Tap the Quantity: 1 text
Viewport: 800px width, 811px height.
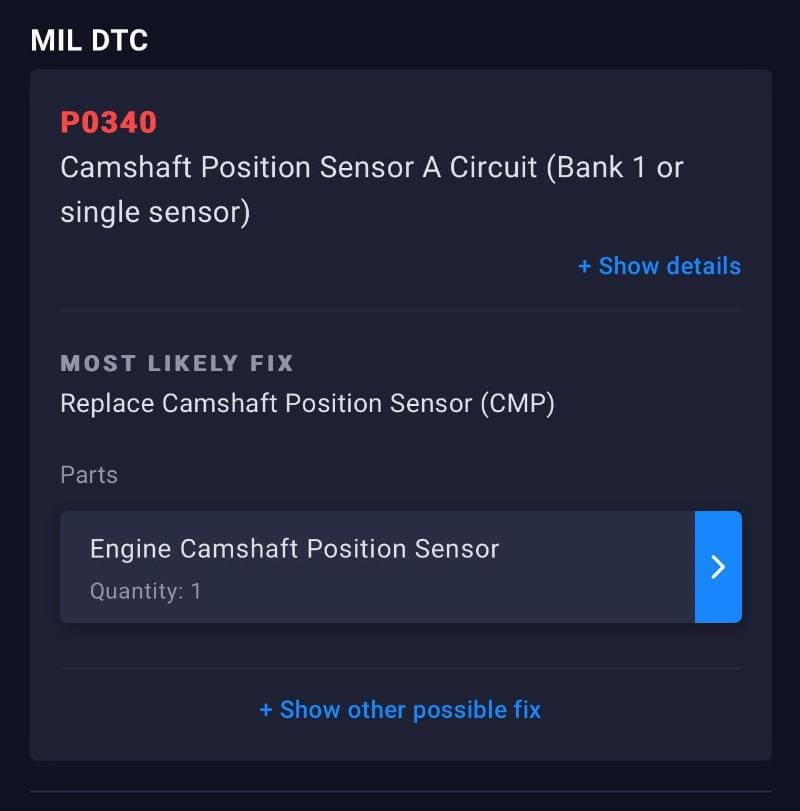(x=145, y=591)
